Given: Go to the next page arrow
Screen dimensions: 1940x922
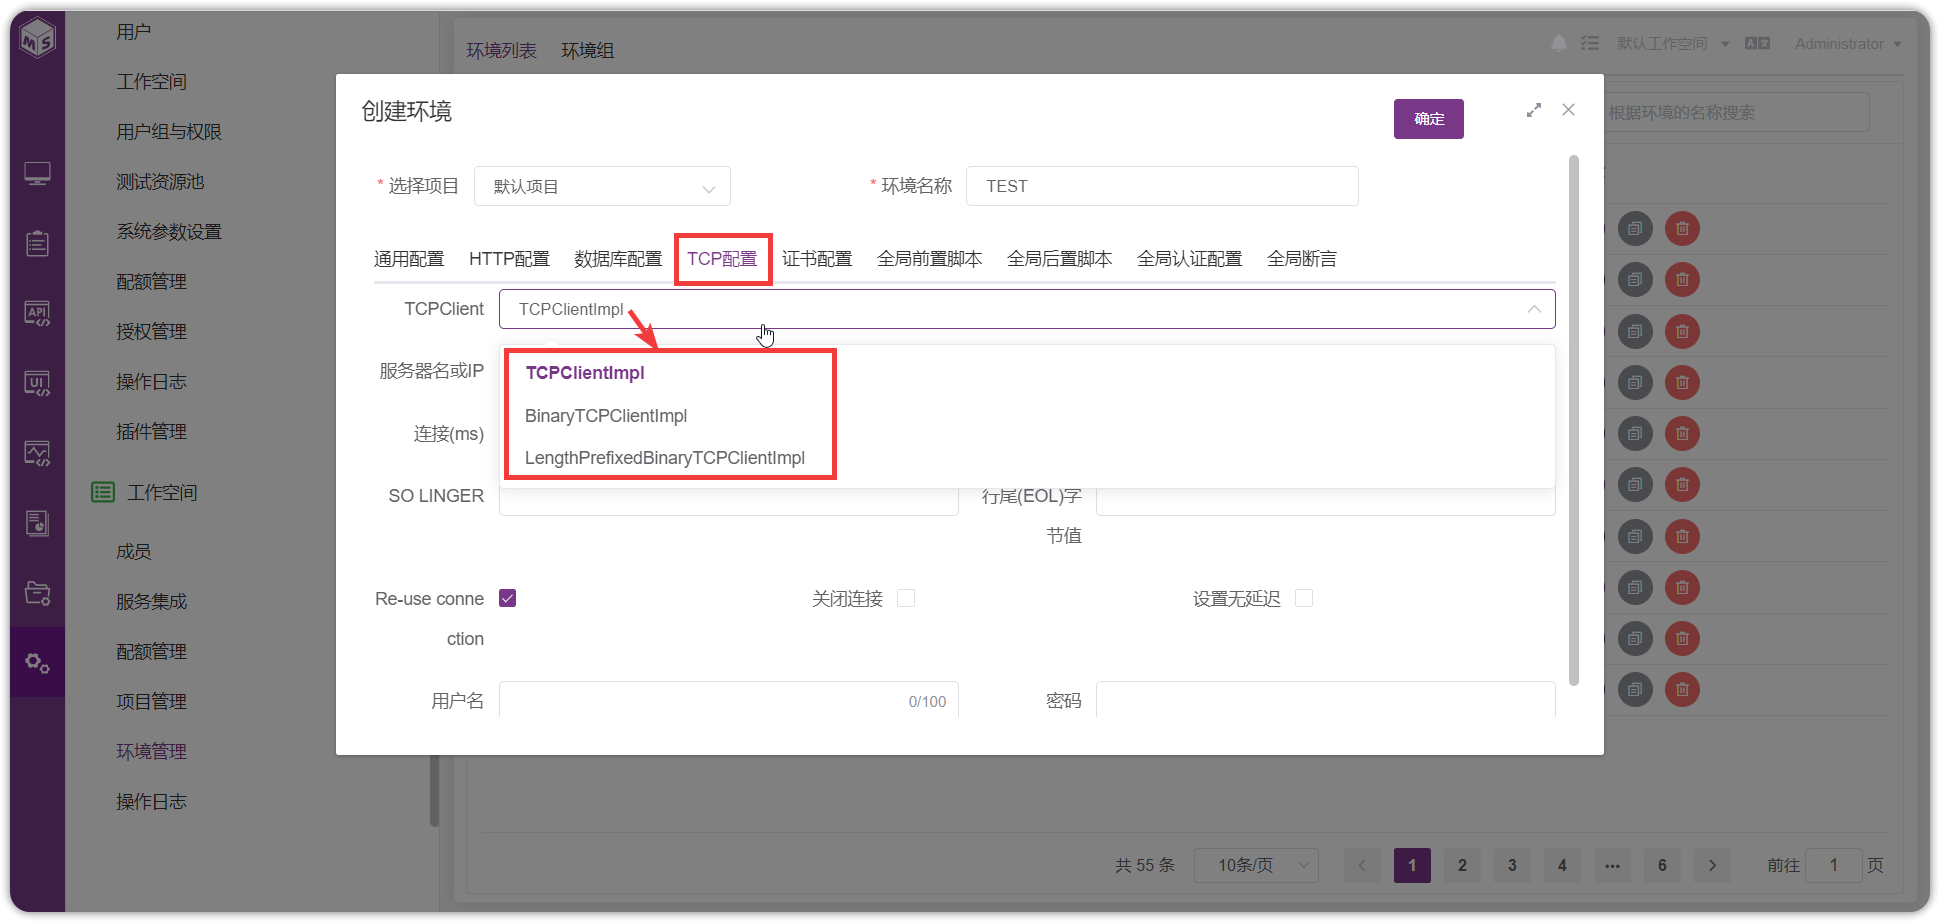Looking at the screenshot, I should point(1712,865).
